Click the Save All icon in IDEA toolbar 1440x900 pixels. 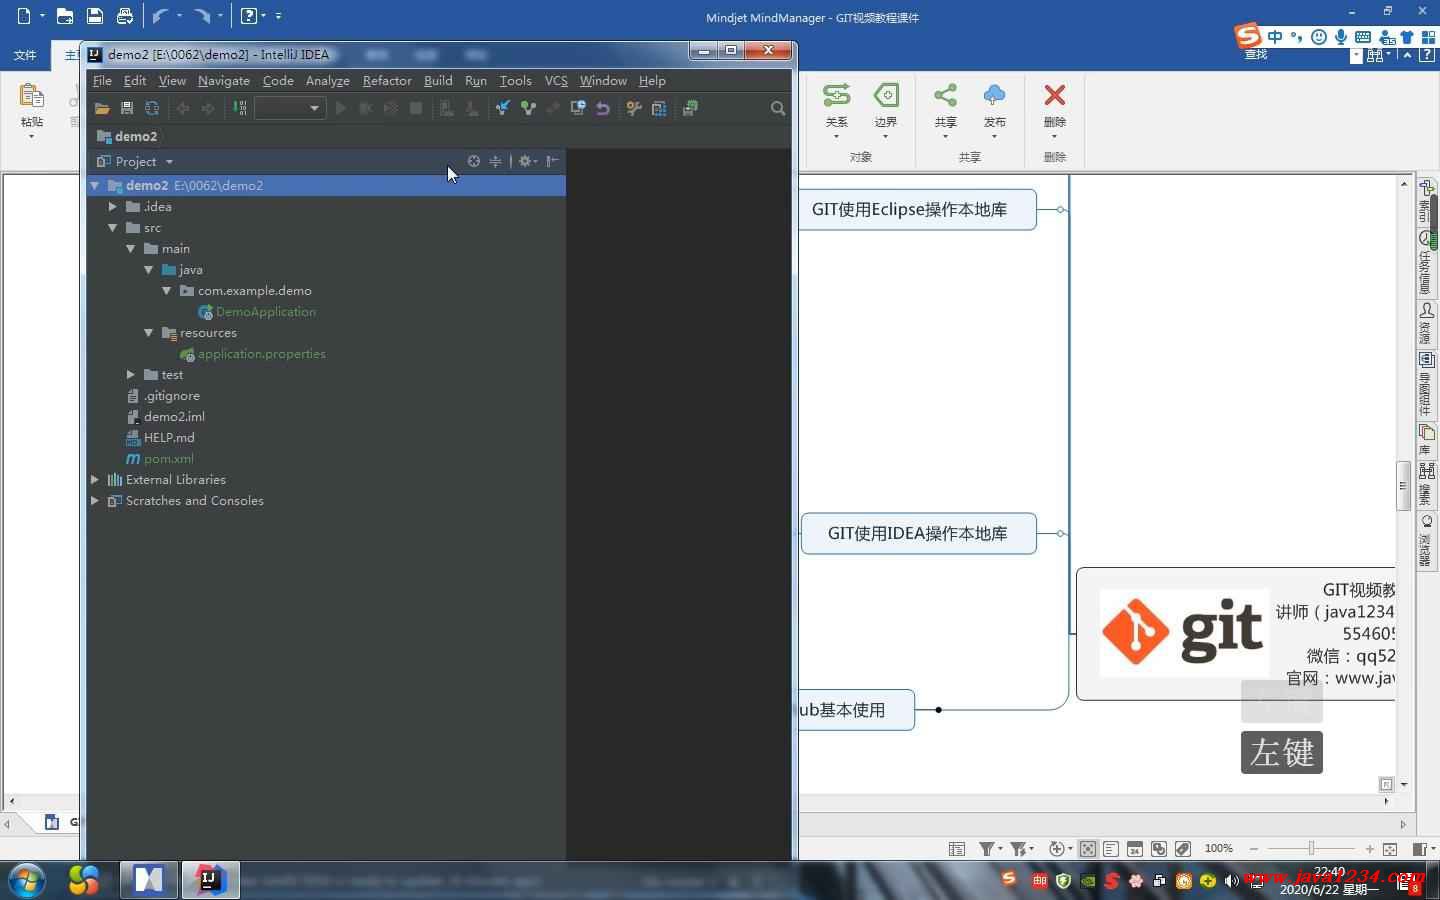(x=127, y=108)
